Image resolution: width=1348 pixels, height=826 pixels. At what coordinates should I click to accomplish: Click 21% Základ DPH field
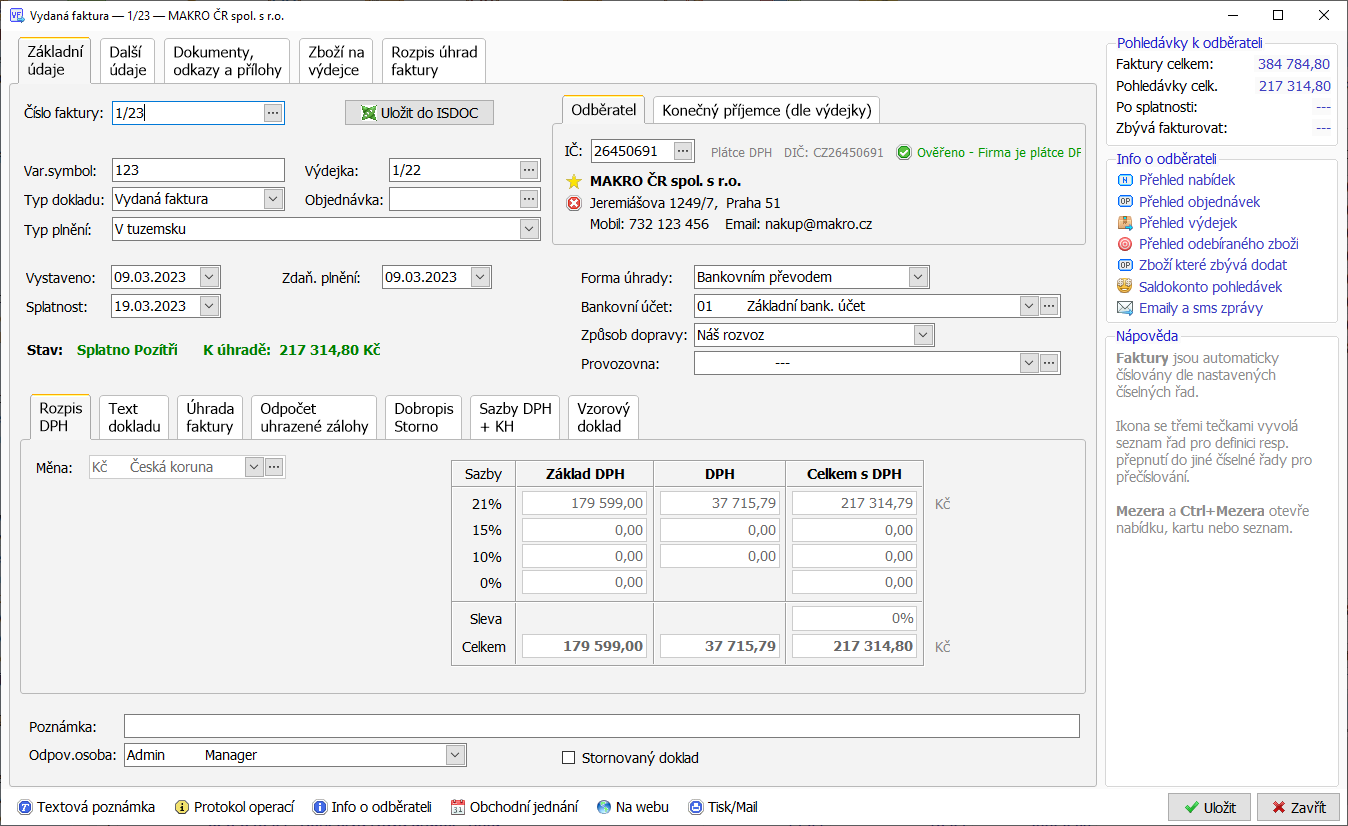585,503
